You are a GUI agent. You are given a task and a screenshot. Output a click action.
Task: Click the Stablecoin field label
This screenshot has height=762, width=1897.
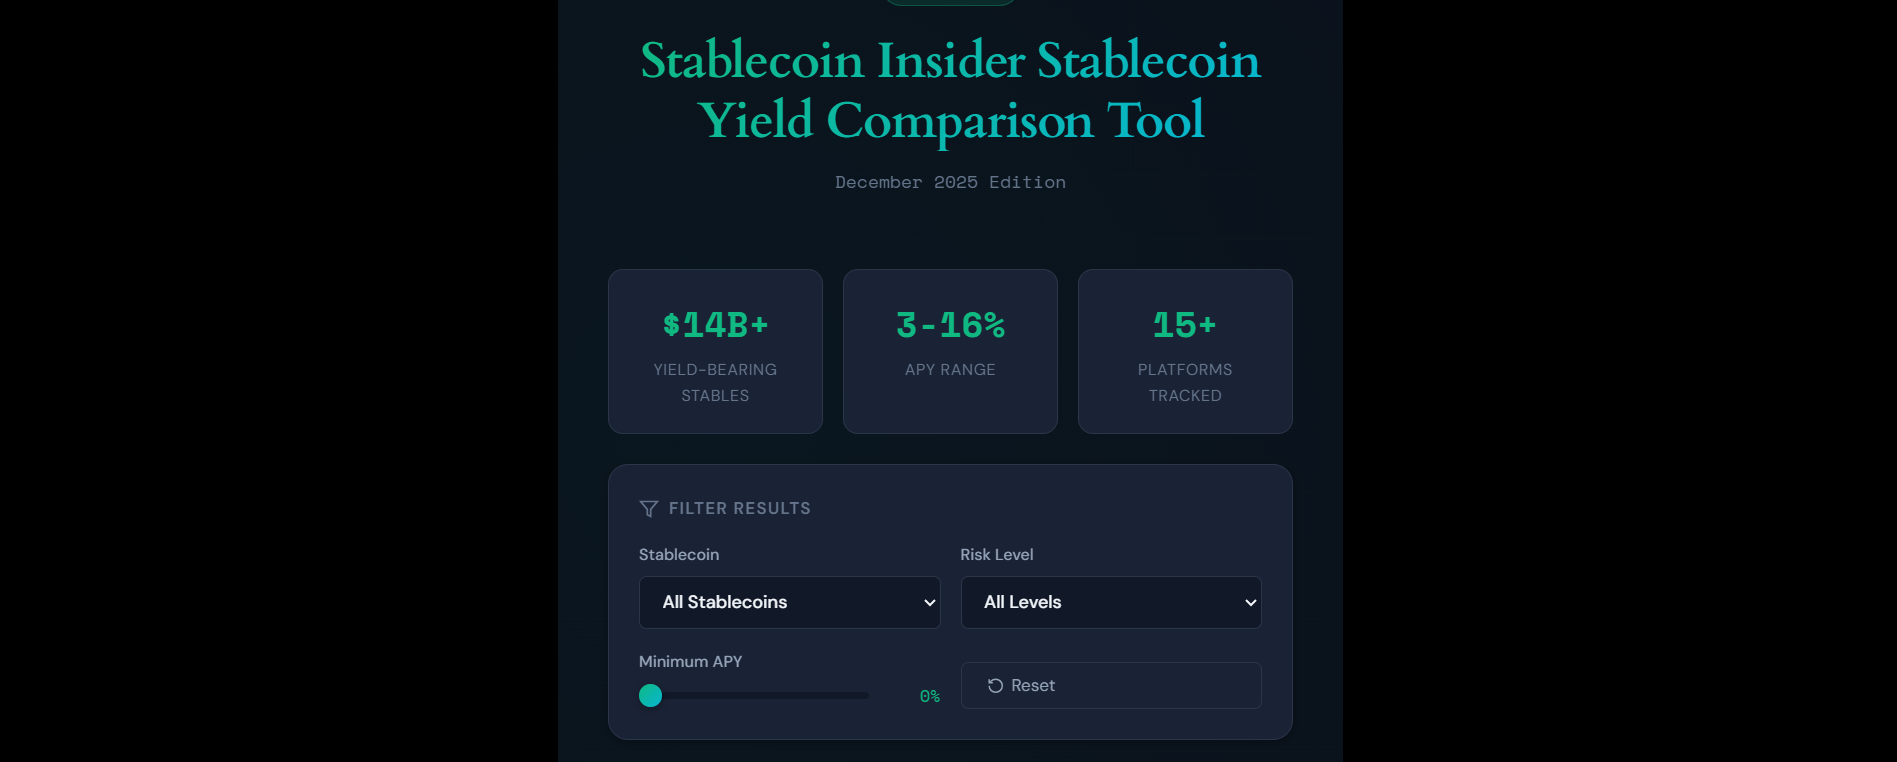coord(679,554)
